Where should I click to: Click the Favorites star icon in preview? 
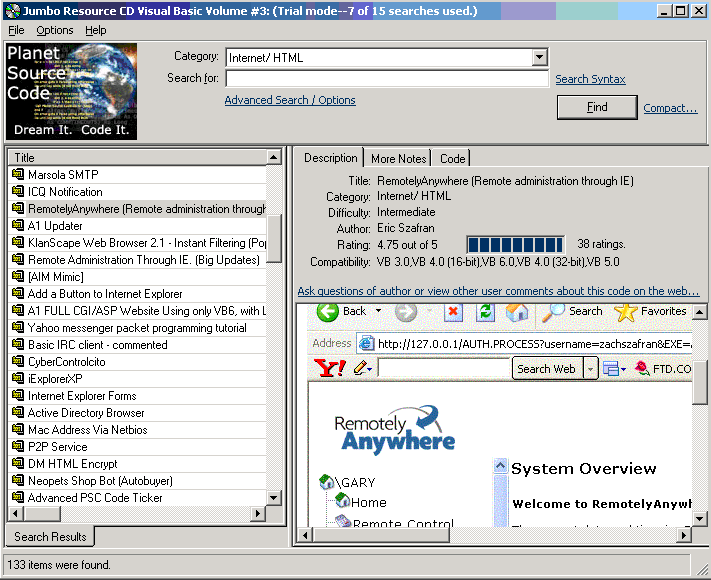coord(625,312)
